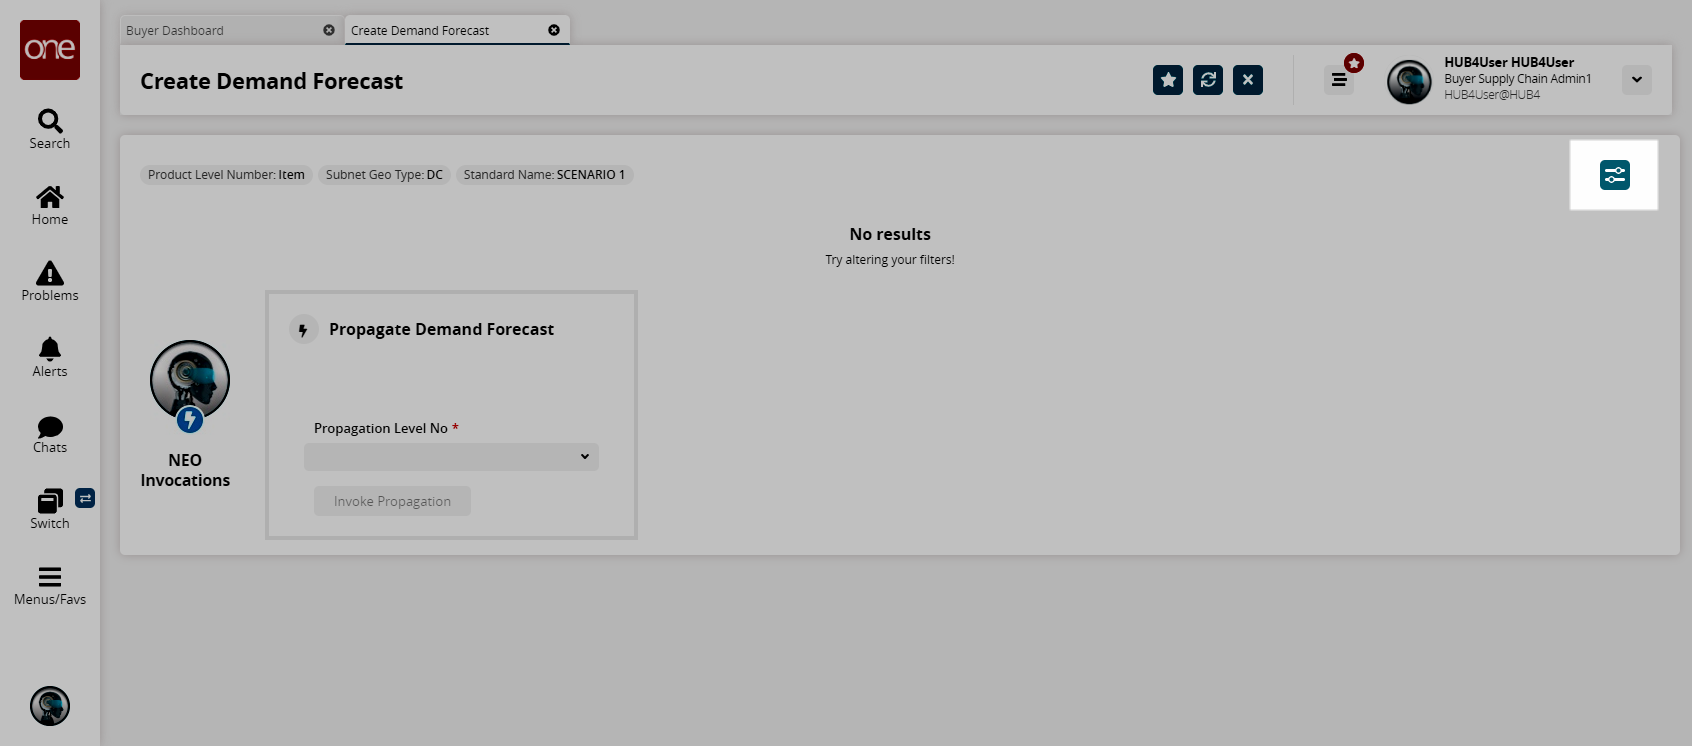
Task: Click the Propagate Demand Forecast heading
Action: (441, 330)
